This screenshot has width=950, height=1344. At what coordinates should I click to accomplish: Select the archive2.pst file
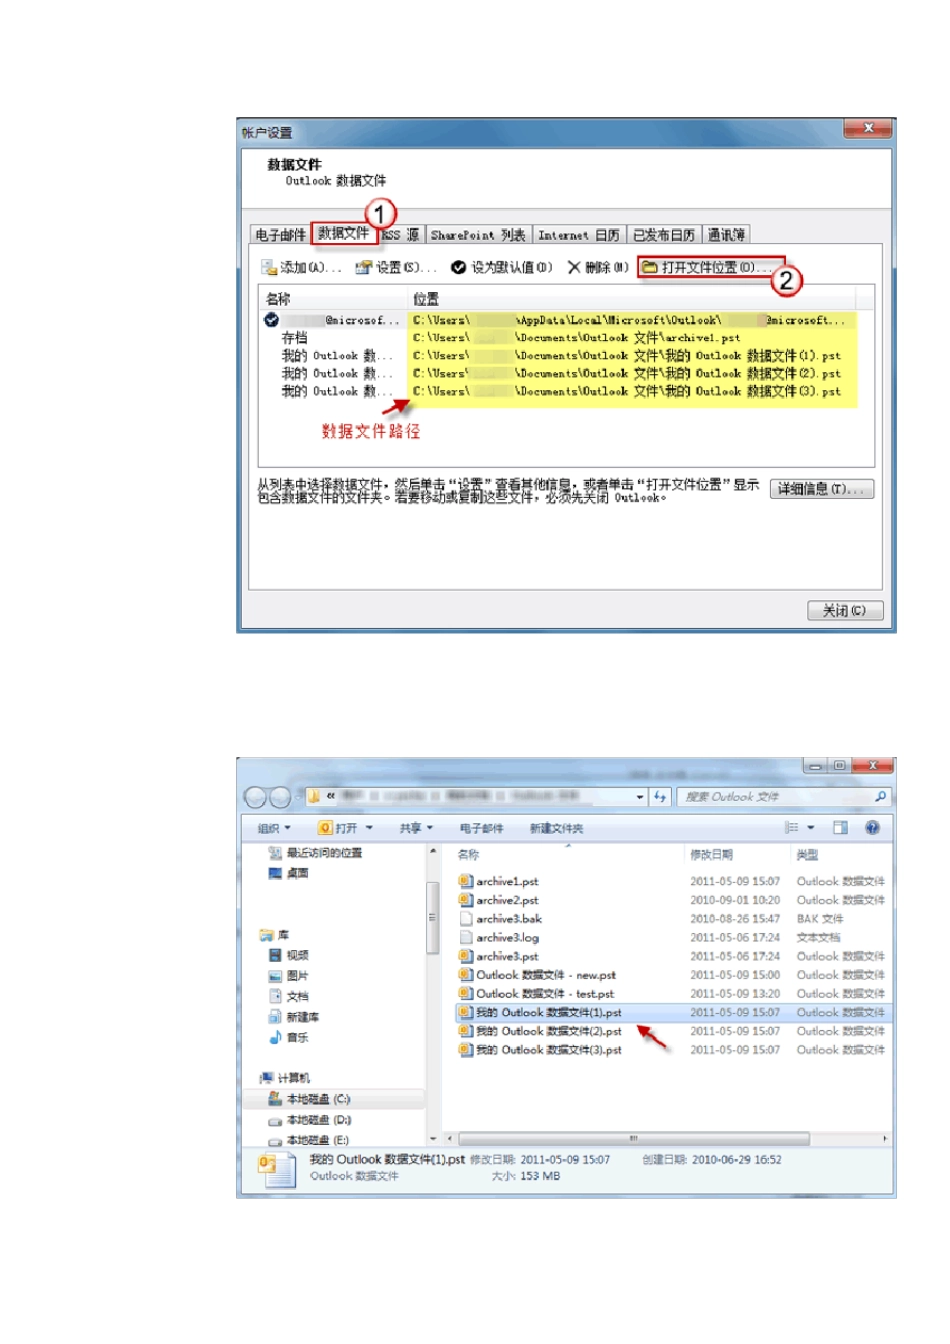click(x=498, y=900)
